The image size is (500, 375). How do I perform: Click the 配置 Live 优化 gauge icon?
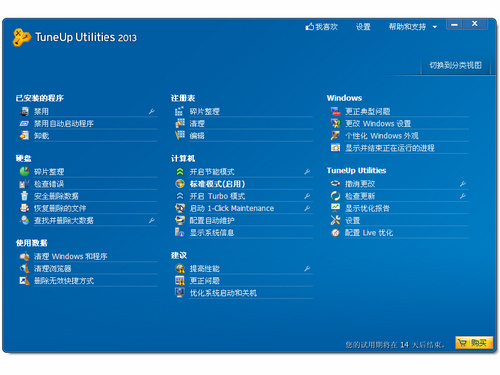pos(335,233)
